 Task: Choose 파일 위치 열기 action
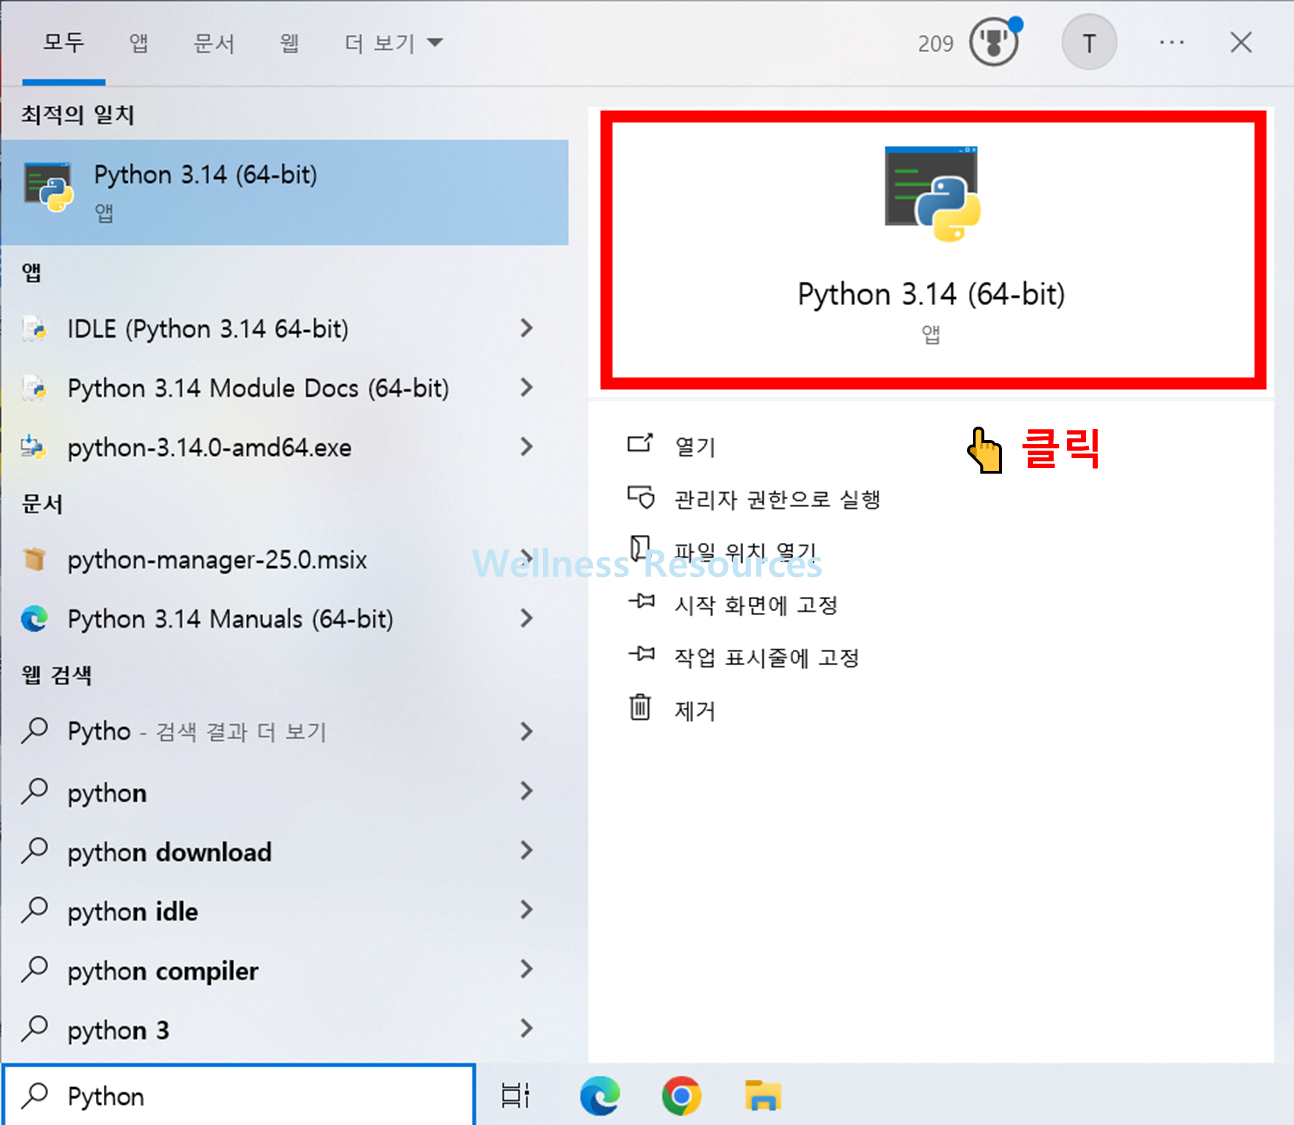coord(745,552)
